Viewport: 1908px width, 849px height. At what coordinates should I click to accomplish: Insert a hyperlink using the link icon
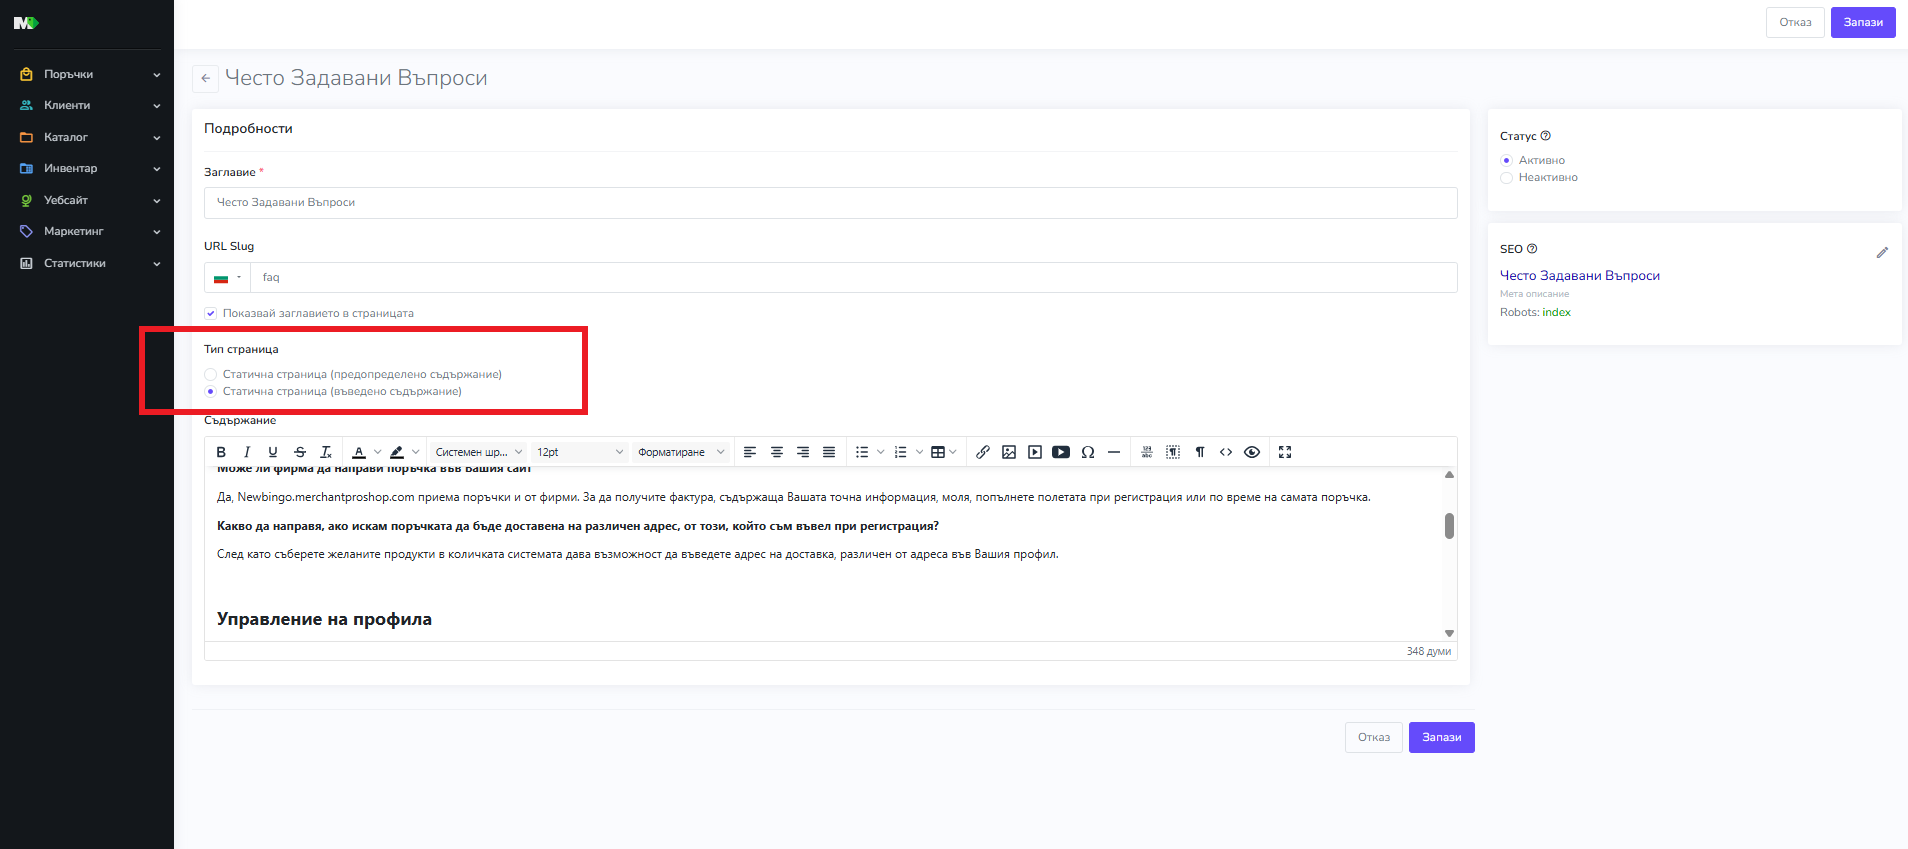click(x=983, y=452)
